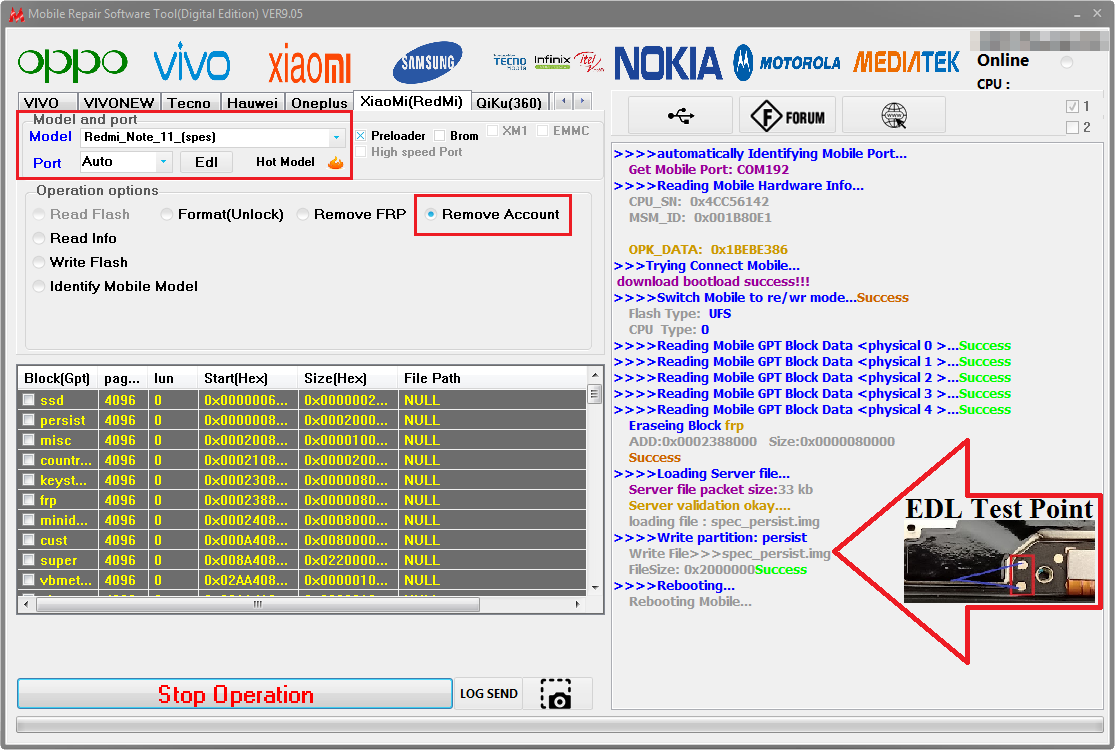Switch to the VIVONEW tab
The width and height of the screenshot is (1115, 750).
pos(119,103)
